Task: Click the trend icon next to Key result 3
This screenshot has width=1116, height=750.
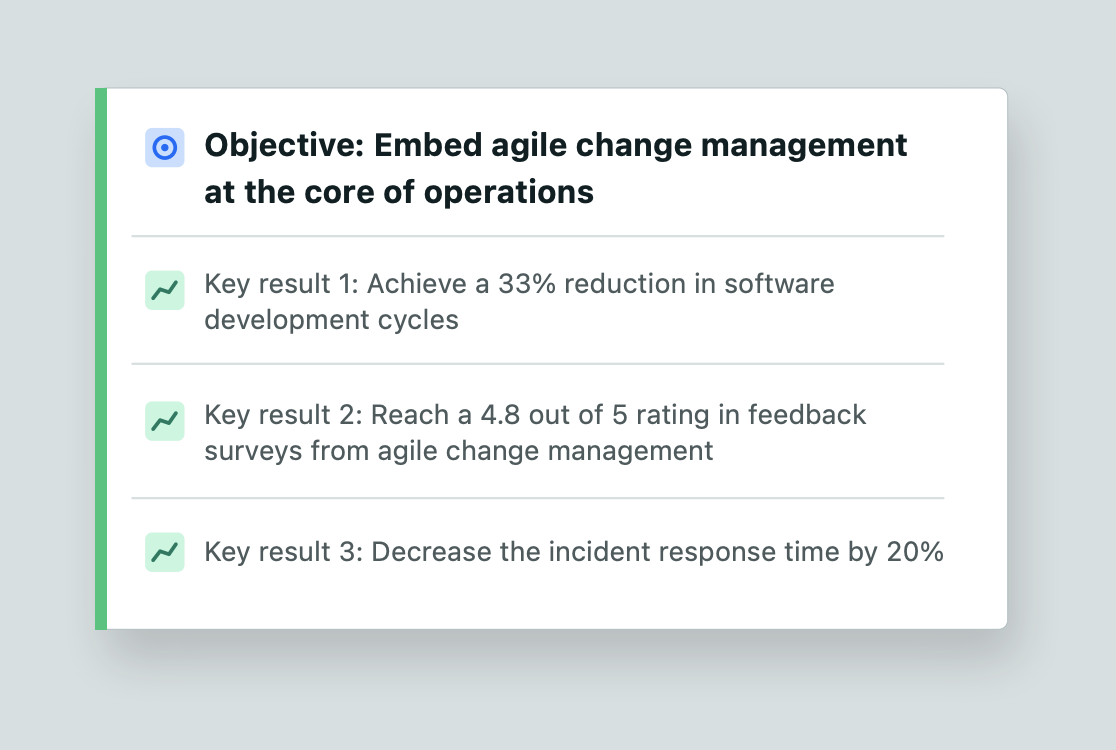Action: pos(164,551)
